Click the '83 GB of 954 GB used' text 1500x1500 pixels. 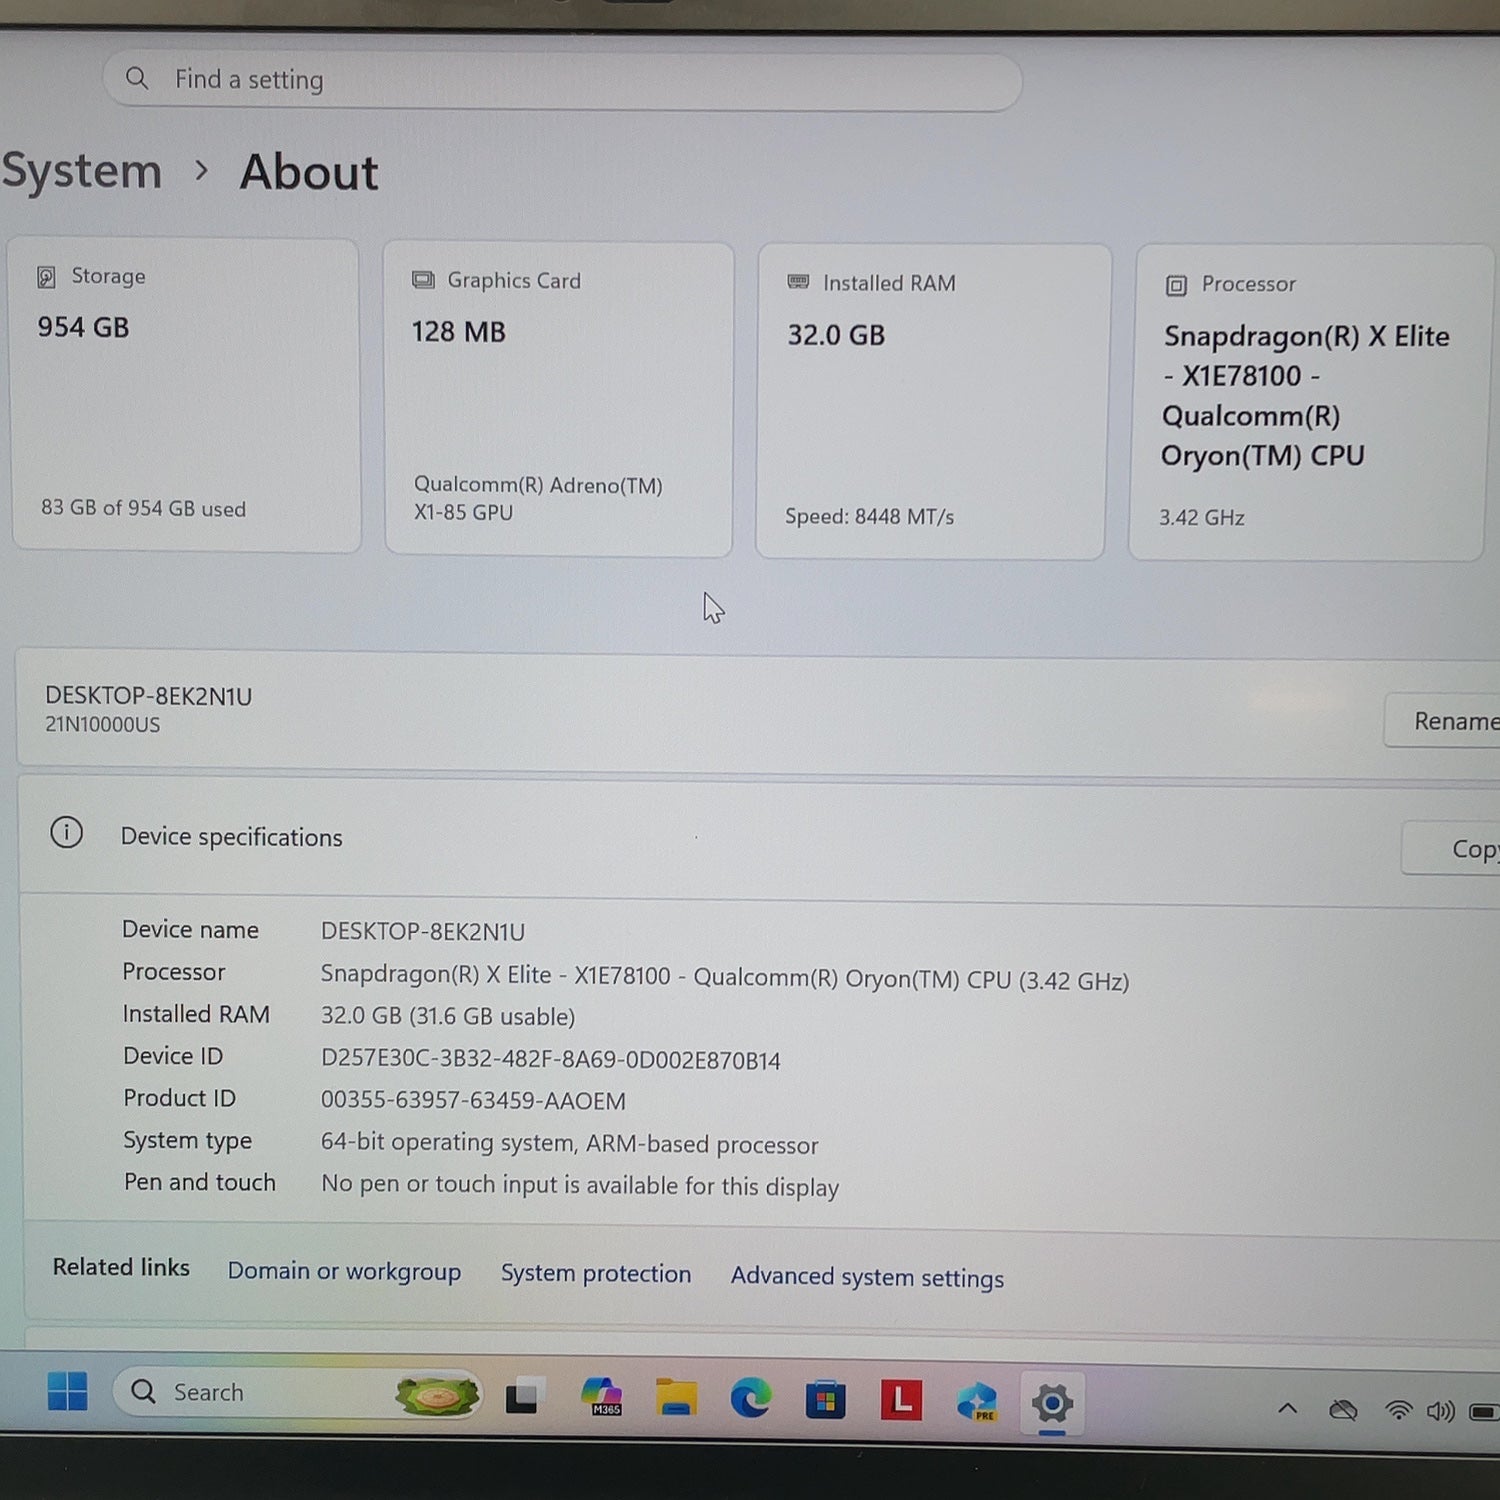coord(143,508)
